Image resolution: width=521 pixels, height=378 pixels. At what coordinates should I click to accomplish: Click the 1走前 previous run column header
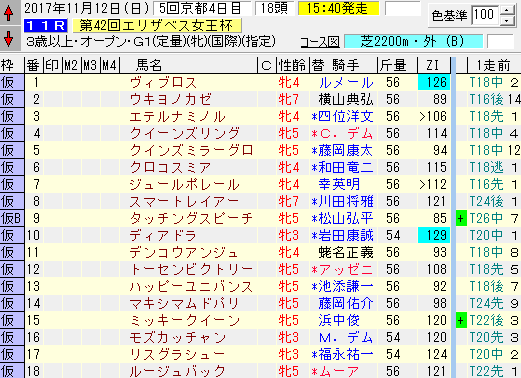click(x=493, y=65)
